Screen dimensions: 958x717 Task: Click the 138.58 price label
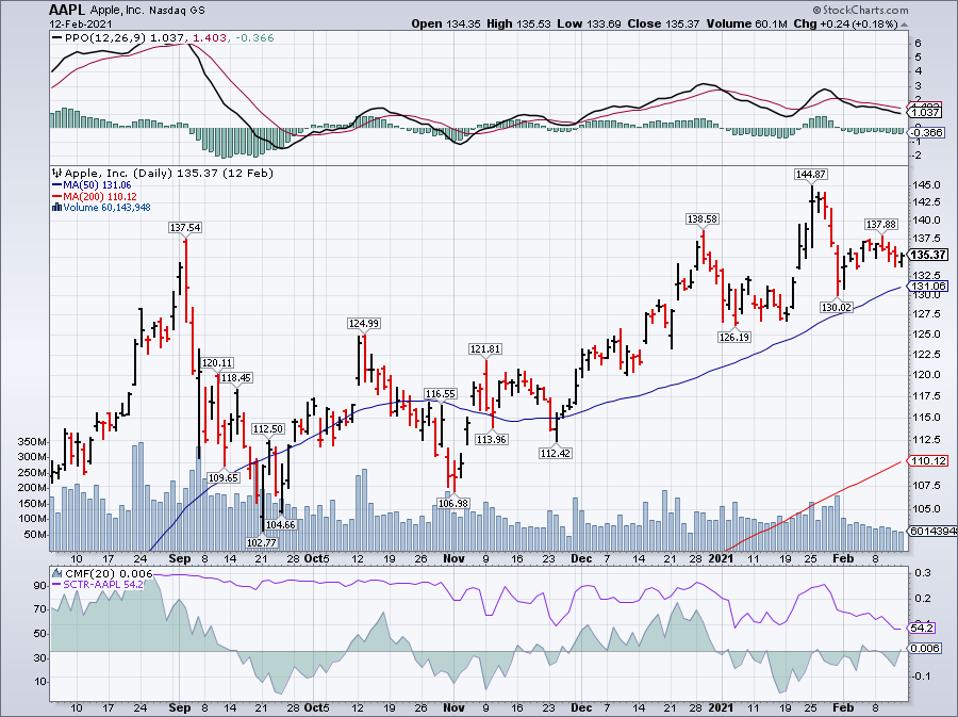pos(703,219)
